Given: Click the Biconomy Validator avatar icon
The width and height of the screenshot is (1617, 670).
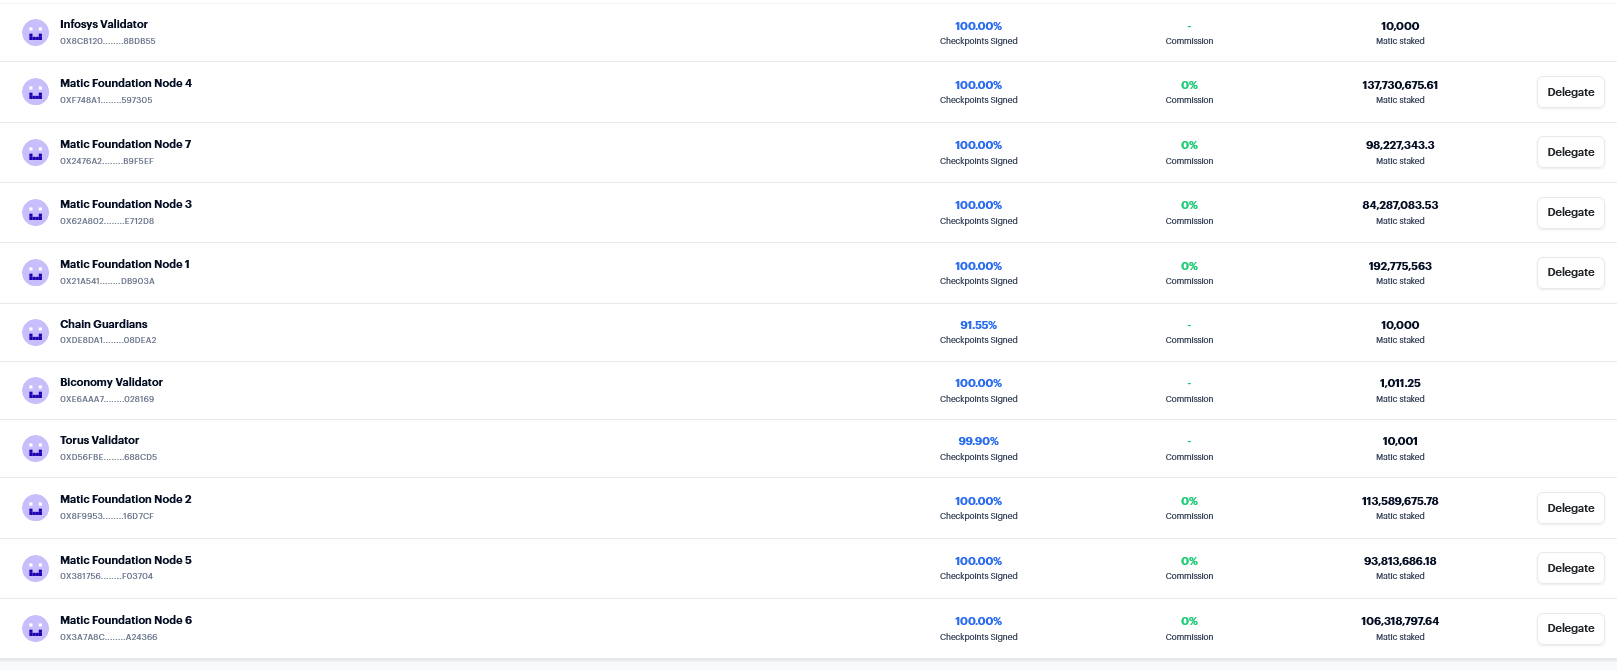Looking at the screenshot, I should [x=36, y=390].
